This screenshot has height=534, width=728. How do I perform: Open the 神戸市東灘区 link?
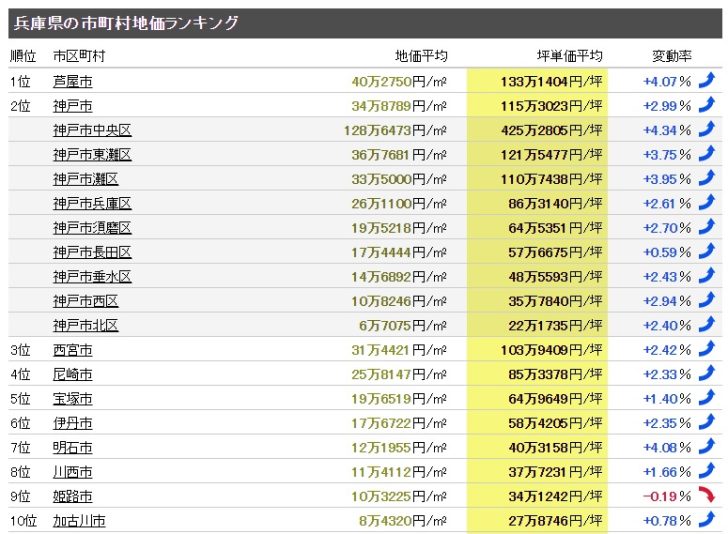click(x=92, y=155)
